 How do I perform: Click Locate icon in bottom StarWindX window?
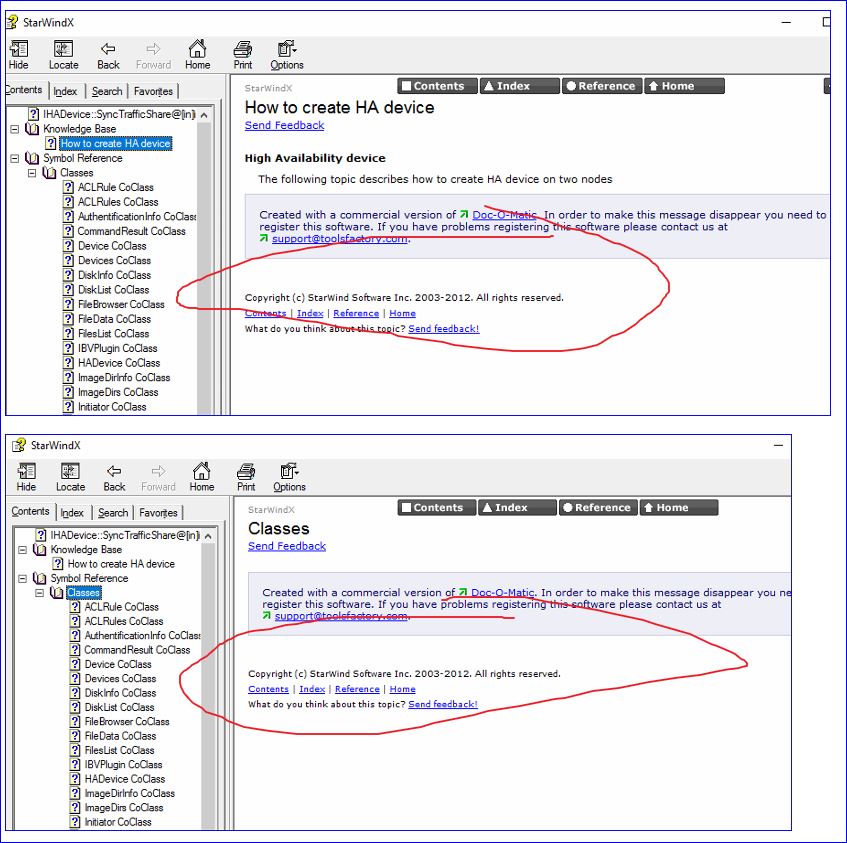coord(70,471)
